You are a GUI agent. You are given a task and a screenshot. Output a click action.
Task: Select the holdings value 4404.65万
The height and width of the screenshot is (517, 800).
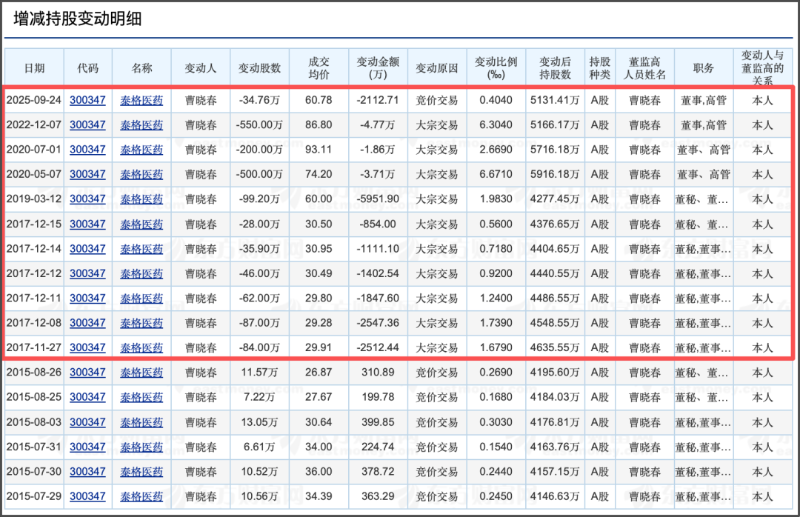(x=555, y=249)
